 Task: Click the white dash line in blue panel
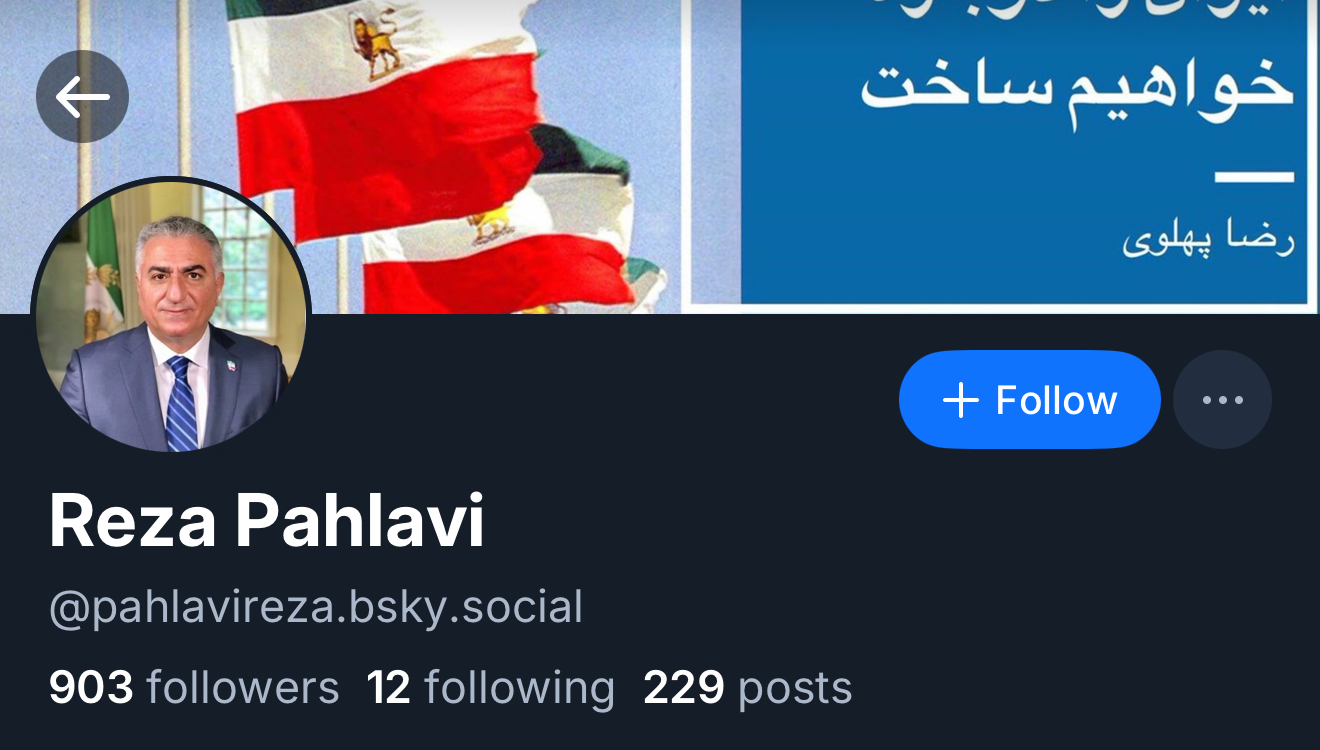click(1255, 178)
